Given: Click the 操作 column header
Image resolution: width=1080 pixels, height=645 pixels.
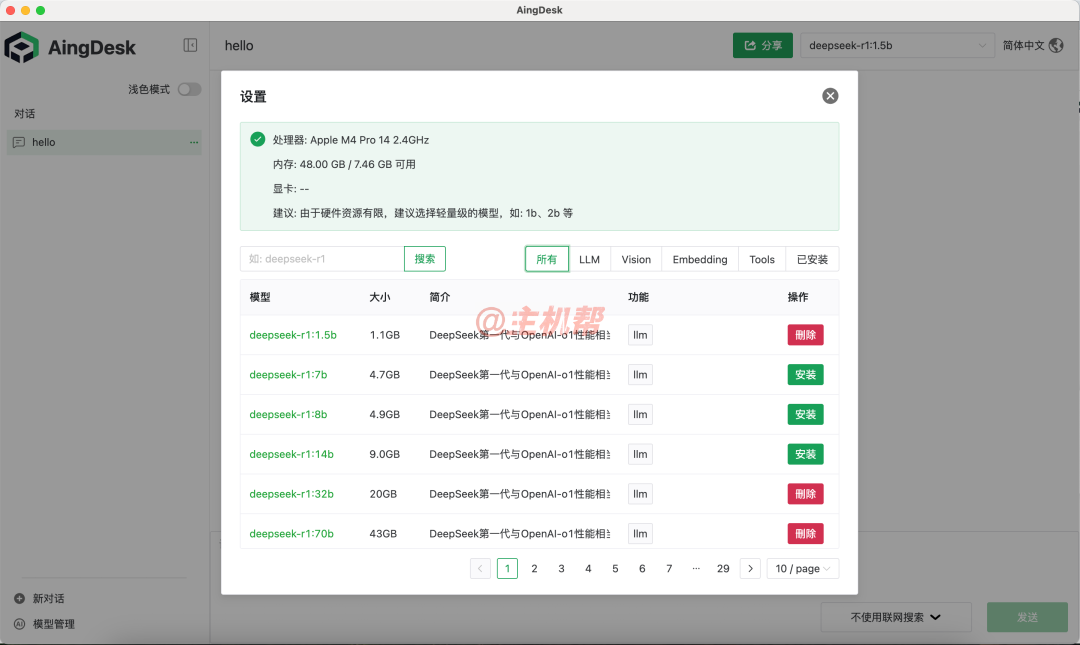Looking at the screenshot, I should pyautogui.click(x=798, y=297).
